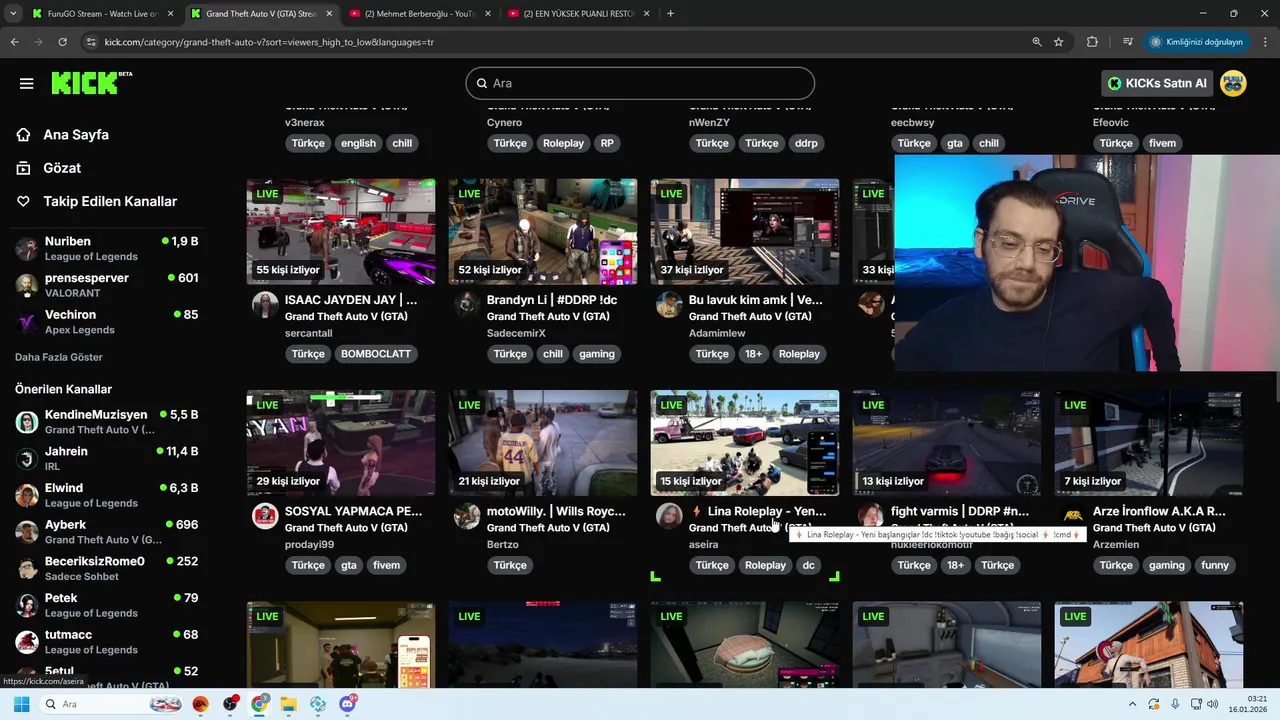Image resolution: width=1280 pixels, height=720 pixels.
Task: Open a new browser tab with plus
Action: pos(670,14)
